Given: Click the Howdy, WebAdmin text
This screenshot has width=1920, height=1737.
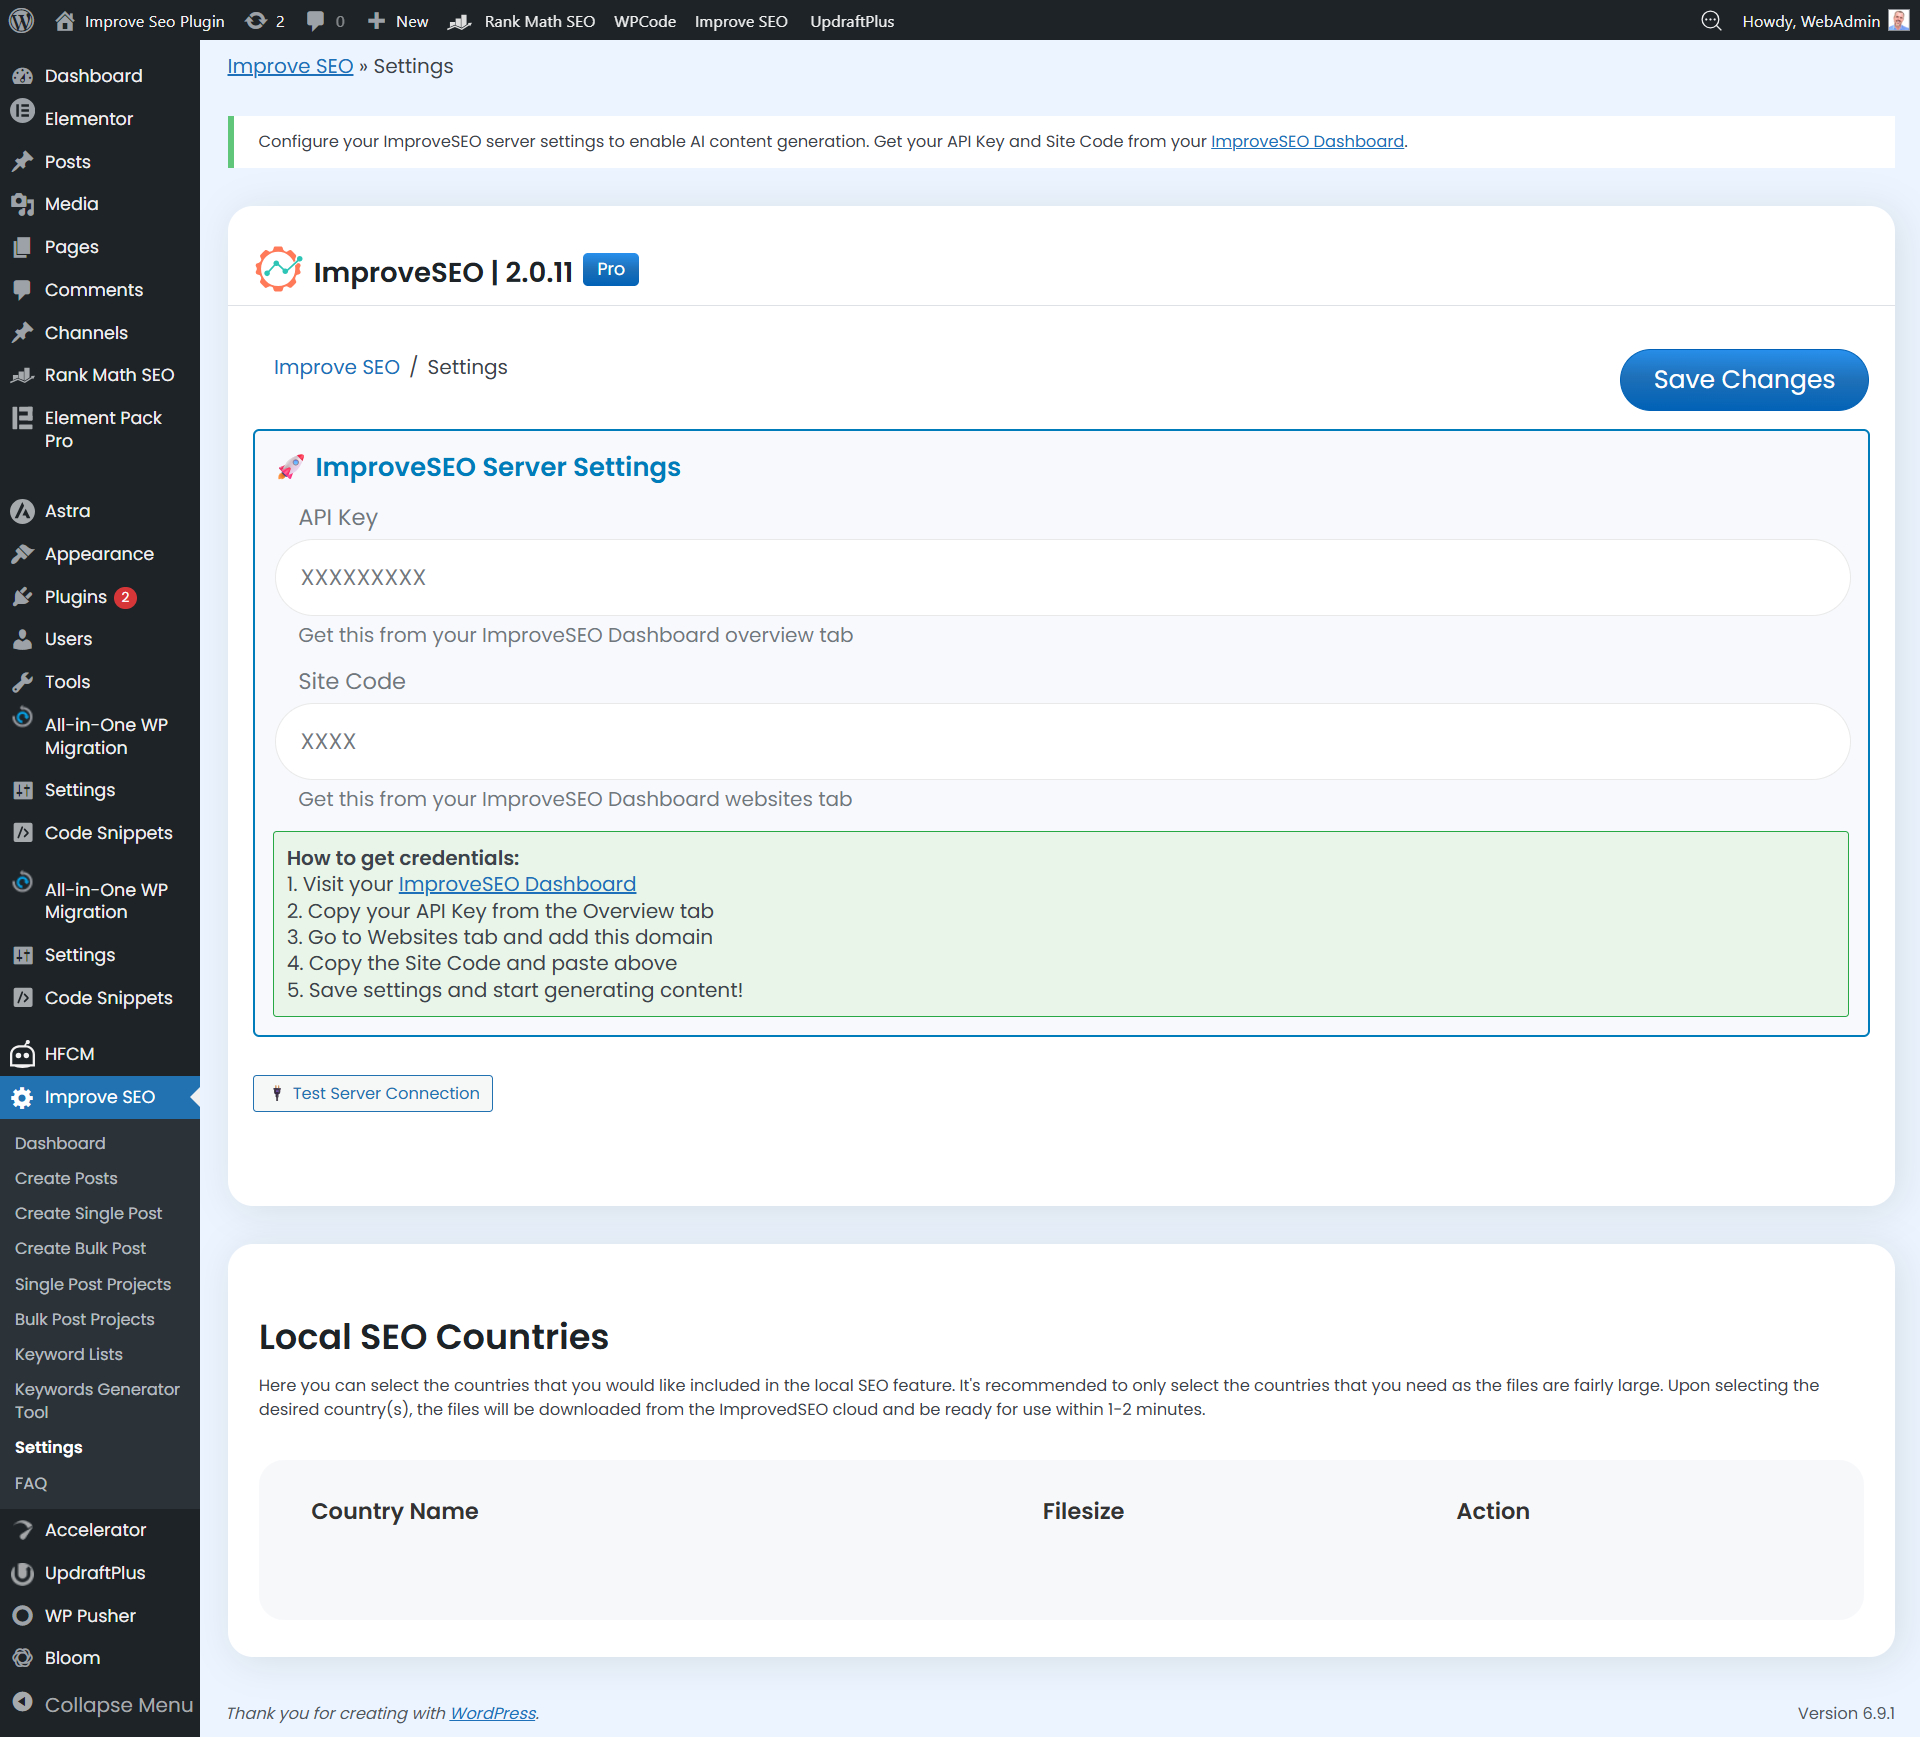Looking at the screenshot, I should point(1811,21).
